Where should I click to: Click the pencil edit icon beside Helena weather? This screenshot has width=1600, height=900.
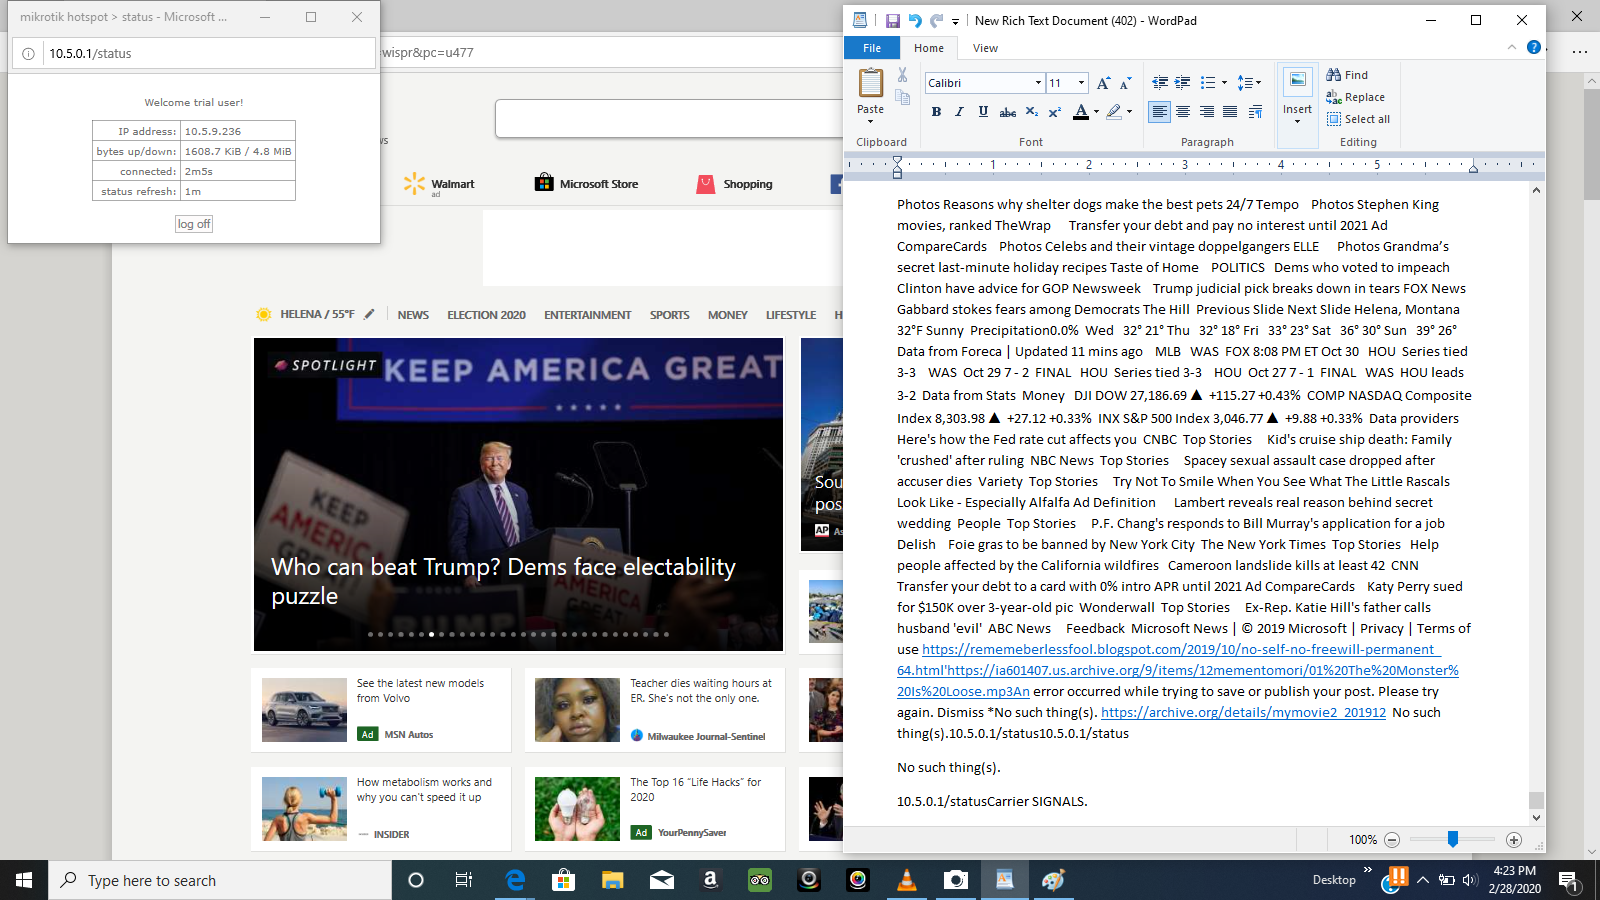click(369, 314)
